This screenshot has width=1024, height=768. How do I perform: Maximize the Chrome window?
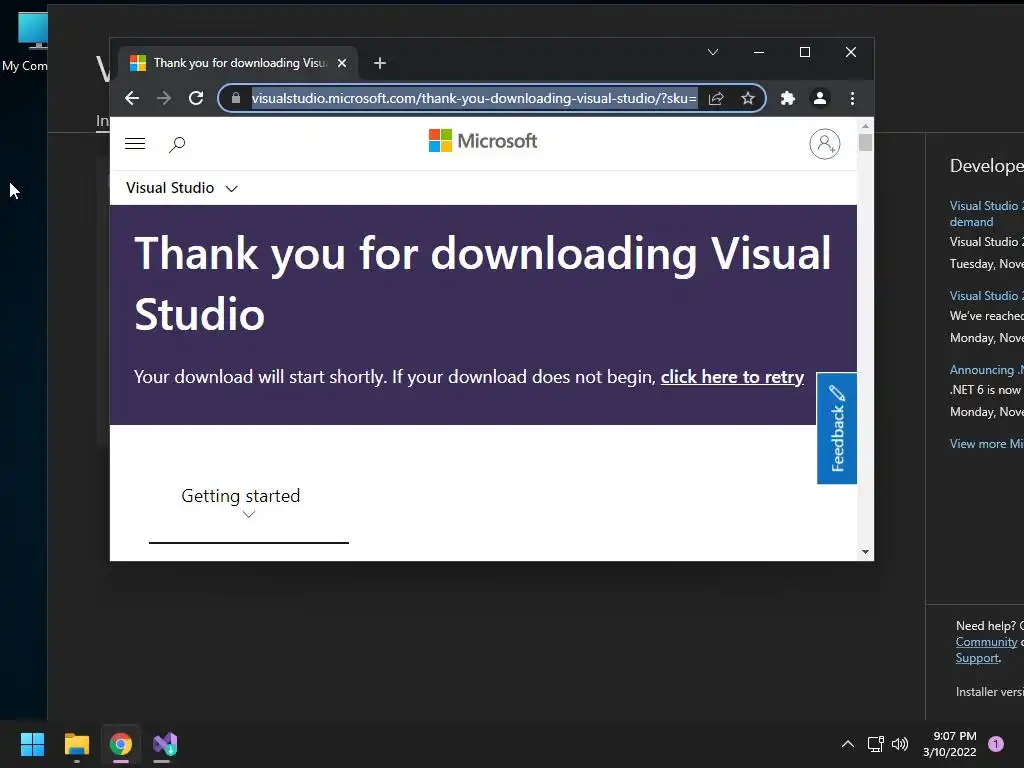point(805,52)
